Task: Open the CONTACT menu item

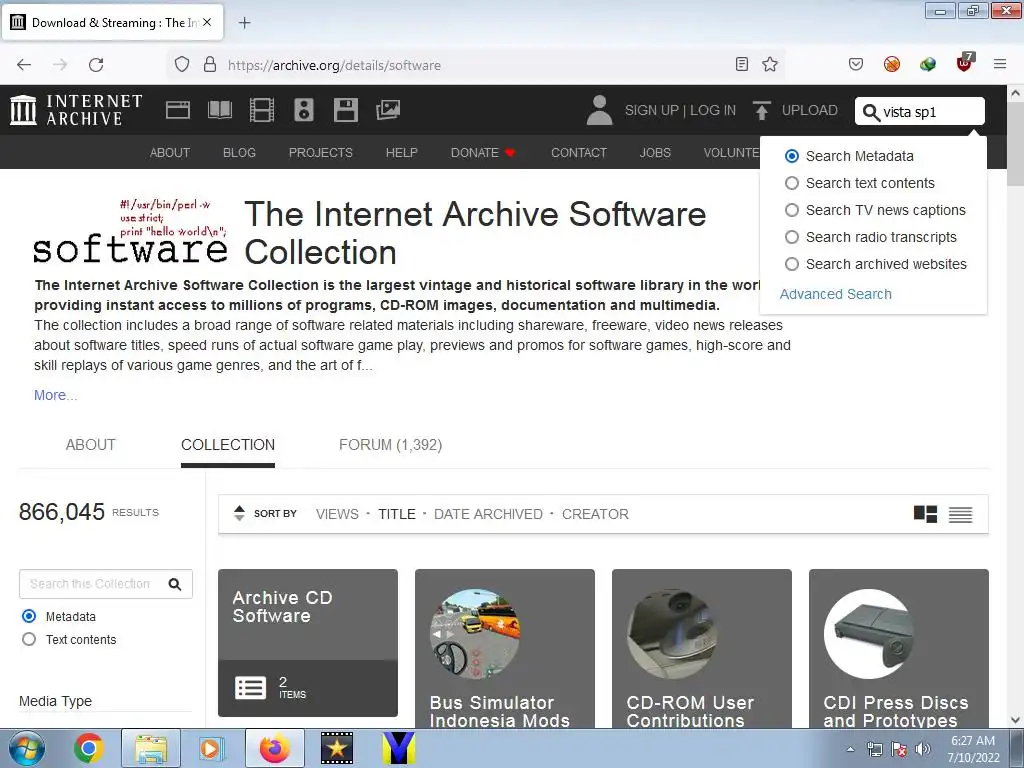Action: (579, 152)
